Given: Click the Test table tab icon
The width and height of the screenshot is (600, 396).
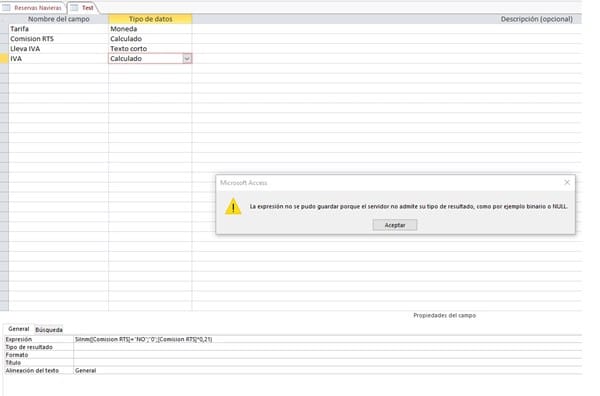Looking at the screenshot, I should point(74,8).
